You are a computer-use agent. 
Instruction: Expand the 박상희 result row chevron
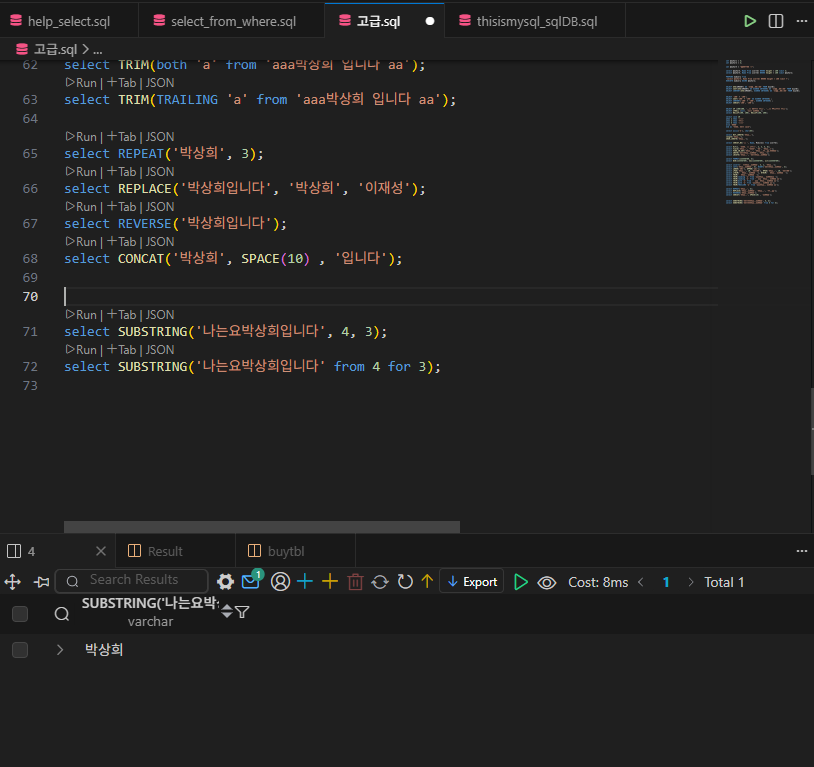click(60, 650)
